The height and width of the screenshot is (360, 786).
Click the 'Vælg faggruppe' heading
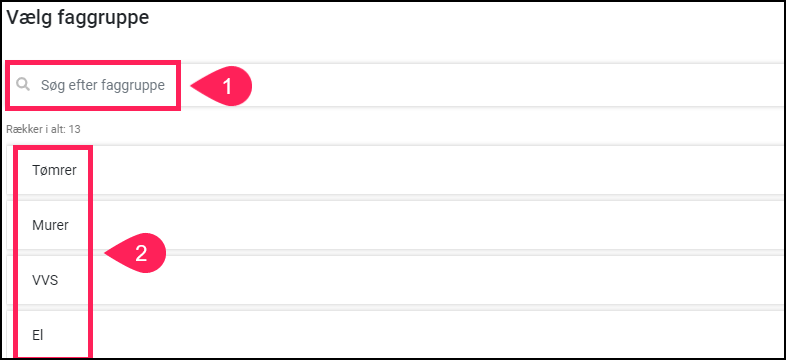[x=78, y=18]
